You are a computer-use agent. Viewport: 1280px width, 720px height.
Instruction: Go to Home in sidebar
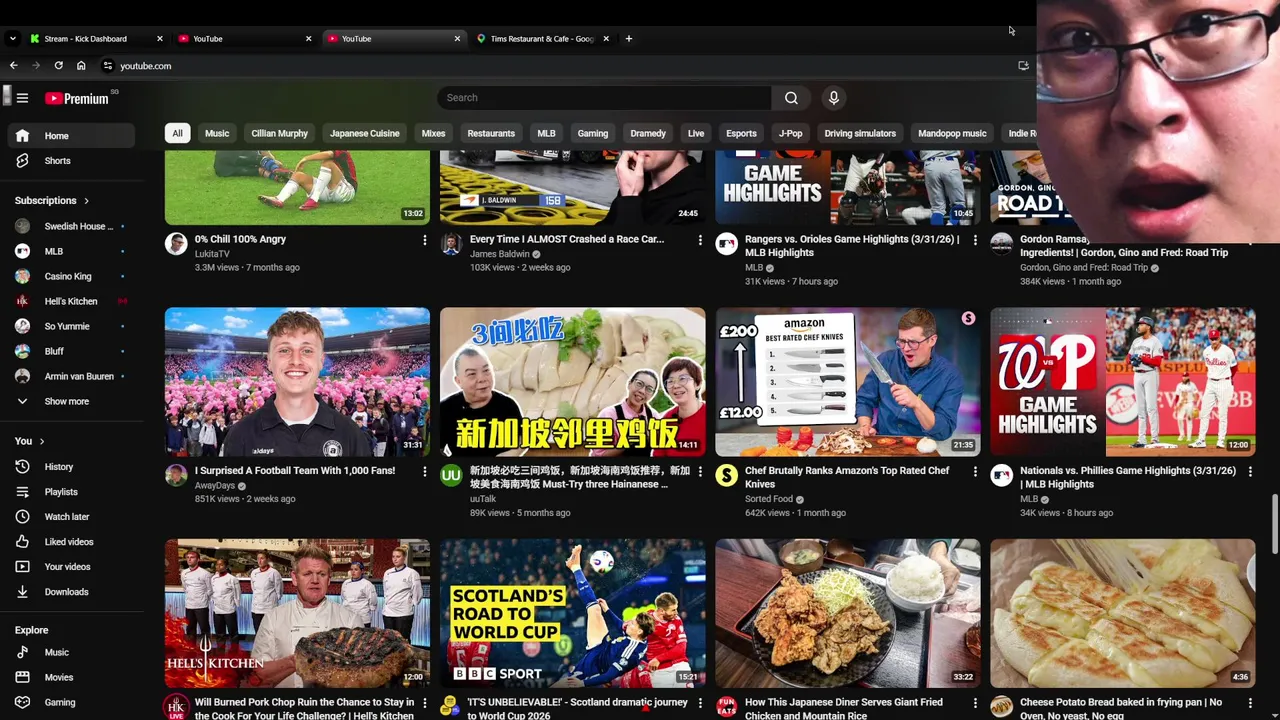point(71,136)
